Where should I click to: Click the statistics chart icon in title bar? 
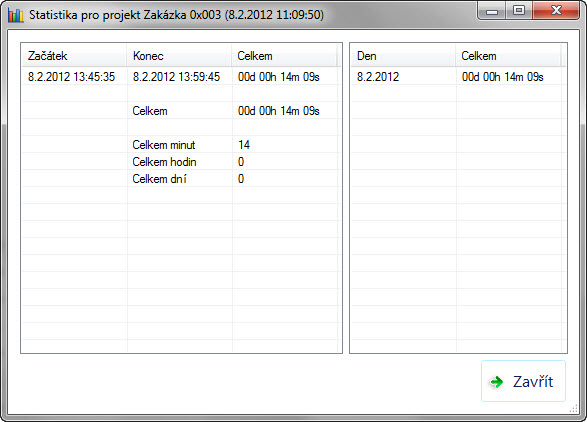(x=15, y=15)
